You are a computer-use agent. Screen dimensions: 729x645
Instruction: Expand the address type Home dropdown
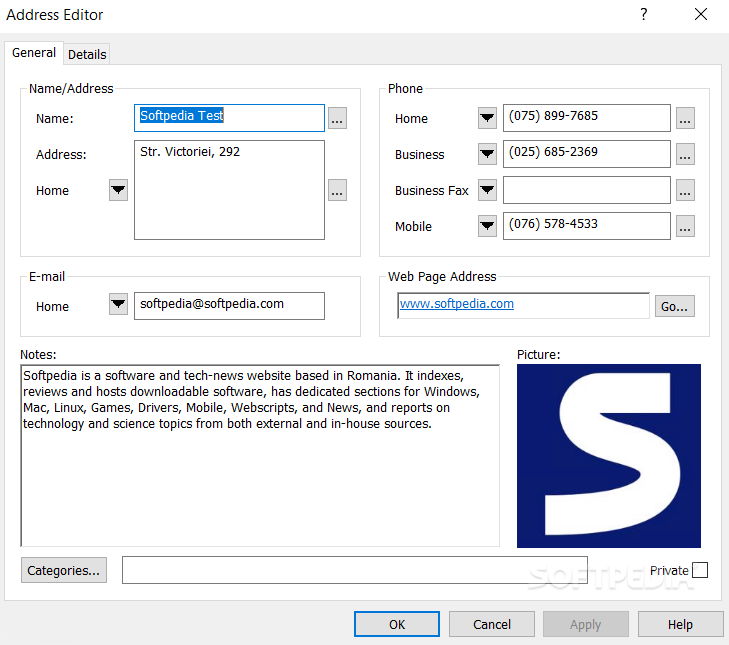click(x=118, y=190)
